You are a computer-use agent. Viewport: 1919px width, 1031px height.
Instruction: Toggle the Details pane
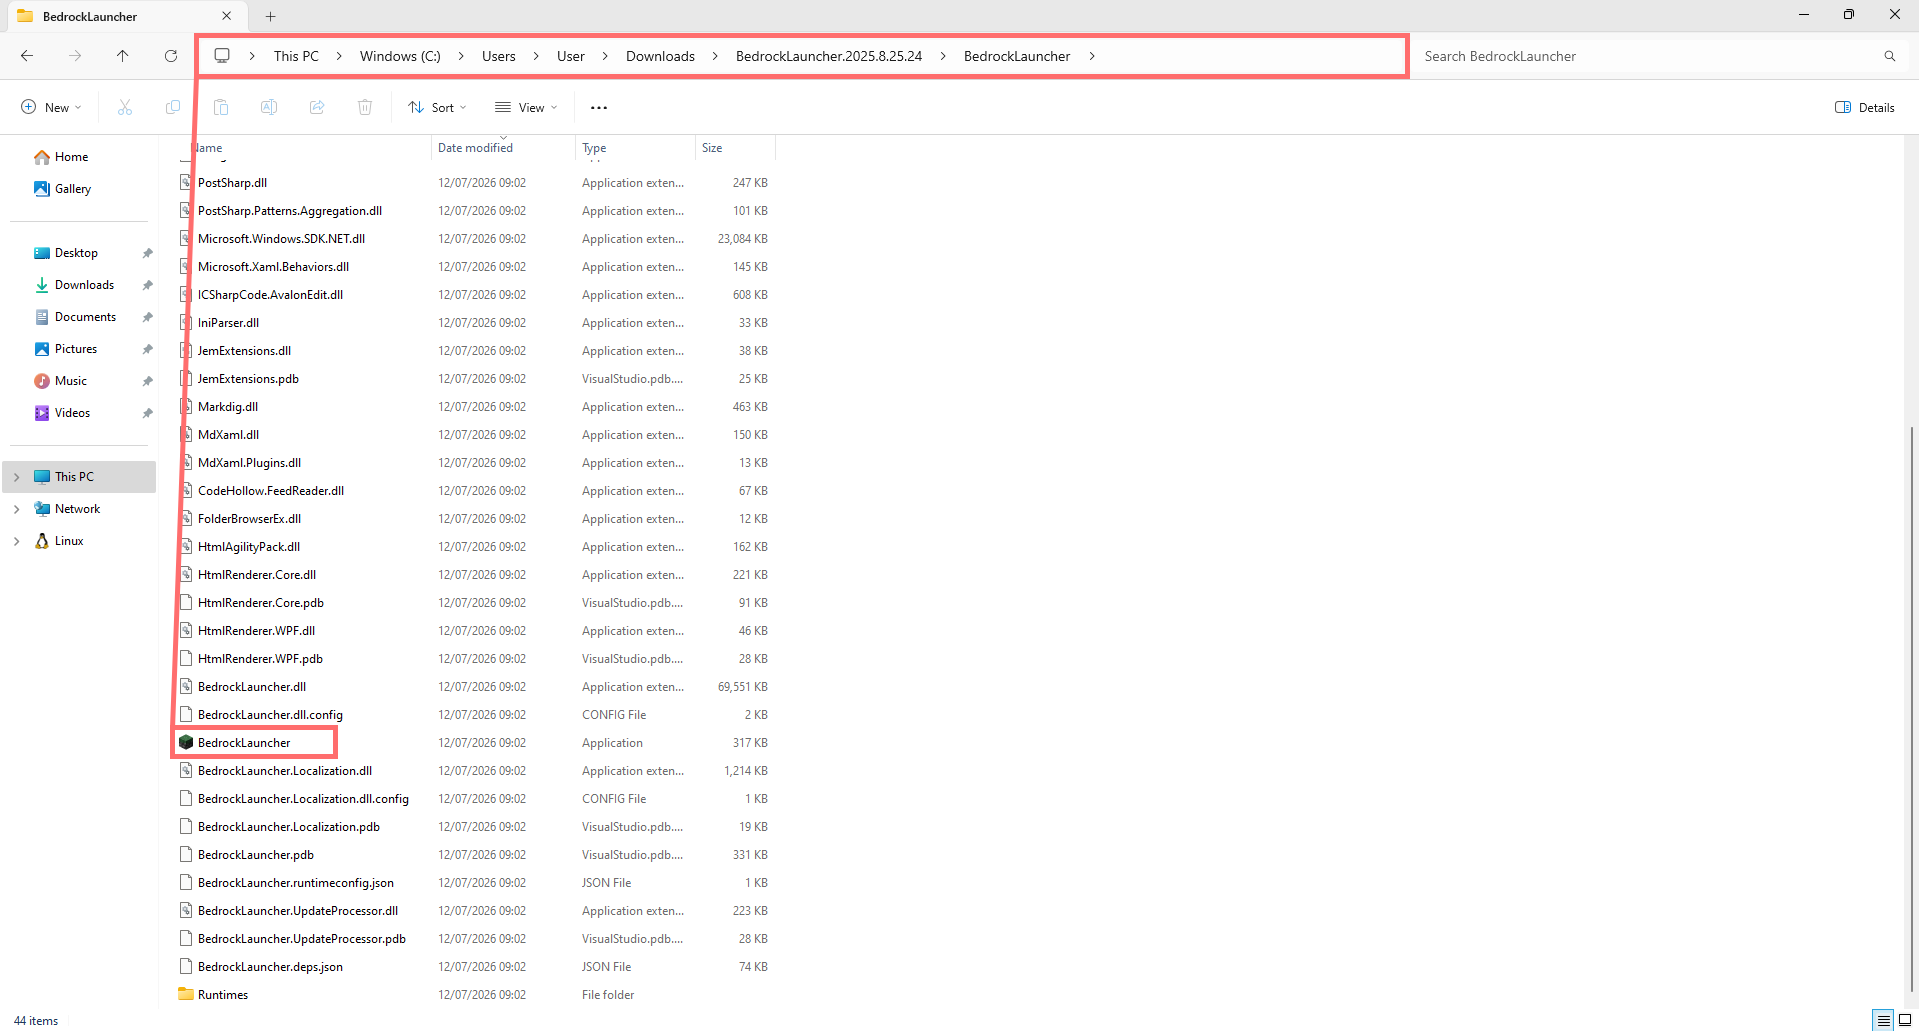(x=1865, y=107)
